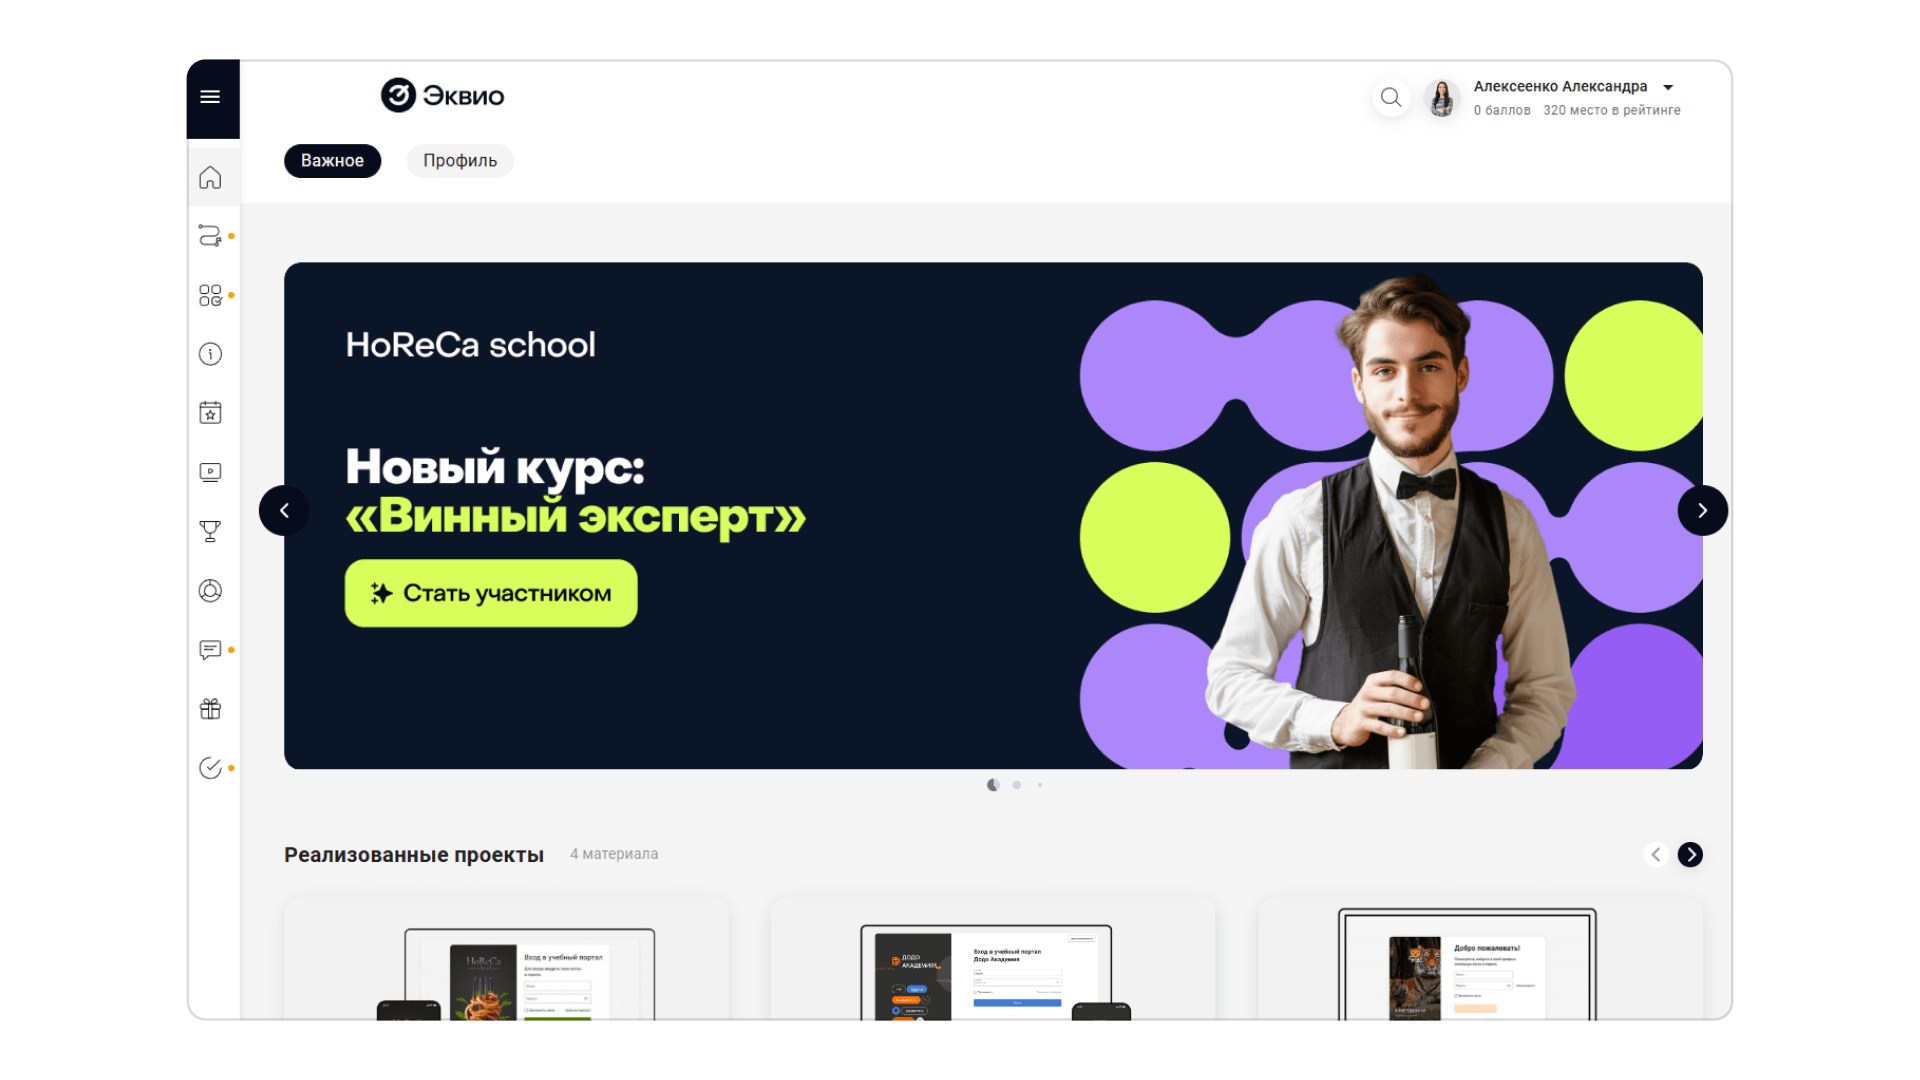Screen dimensions: 1920x1080
Task: Click the 4 материала count label
Action: pyautogui.click(x=614, y=854)
